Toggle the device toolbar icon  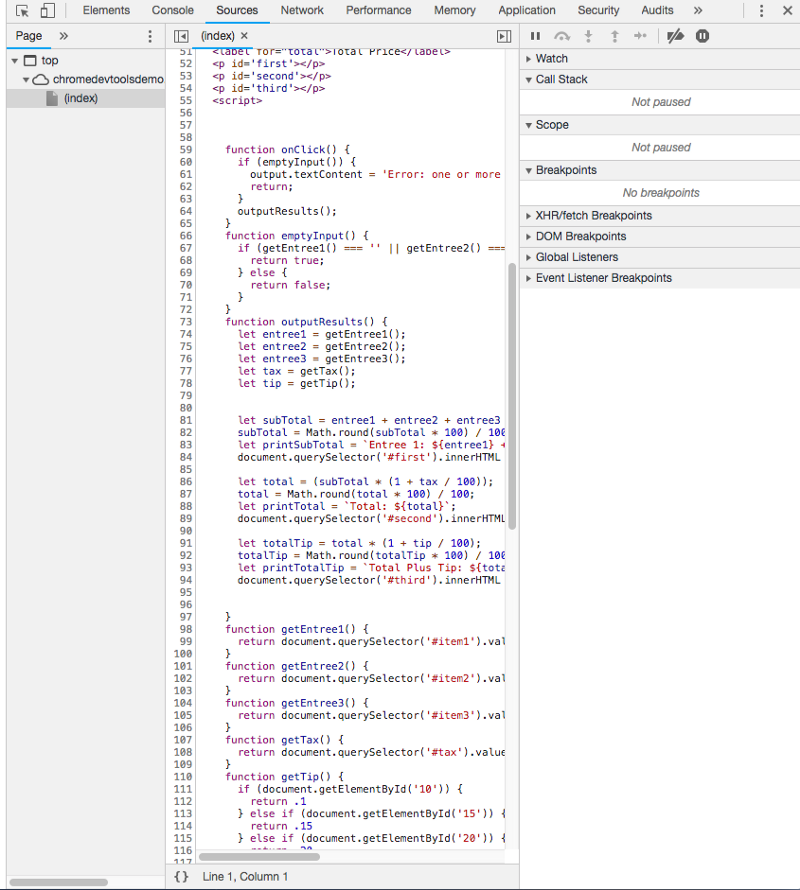coord(47,11)
